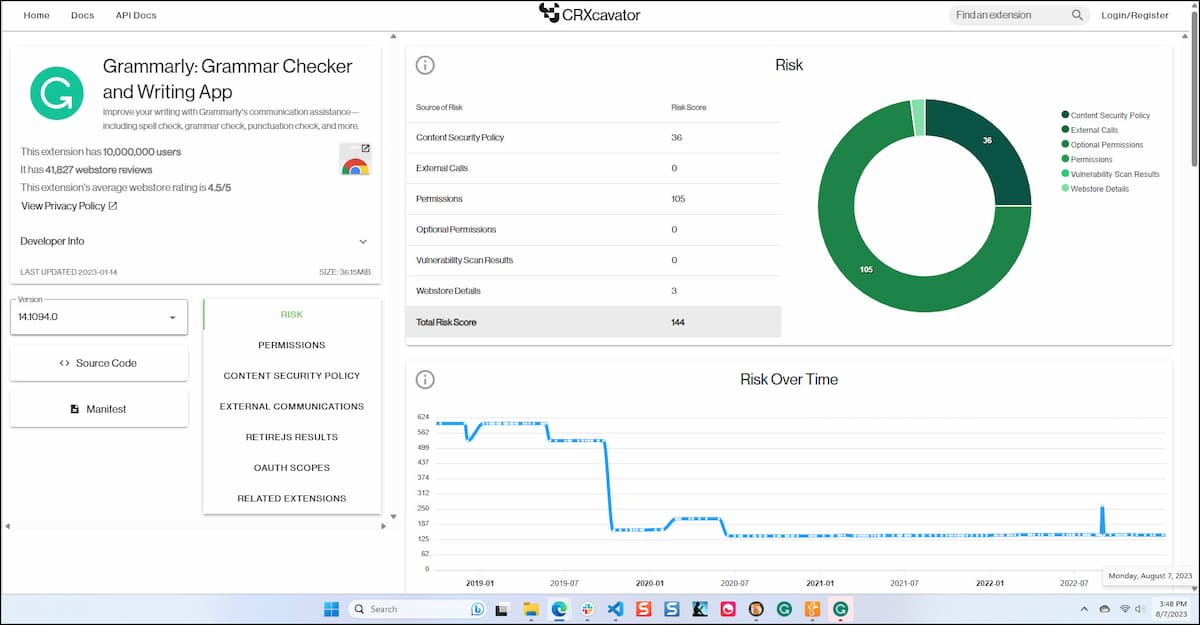1200x625 pixels.
Task: Launch Grammarly from the taskbar
Action: [x=842, y=608]
